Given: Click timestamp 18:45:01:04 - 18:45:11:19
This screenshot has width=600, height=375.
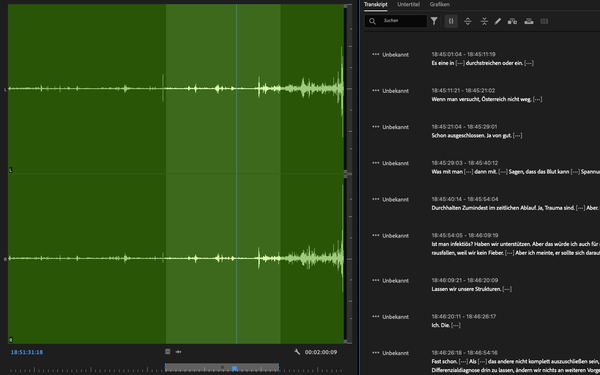Looking at the screenshot, I should (x=463, y=54).
